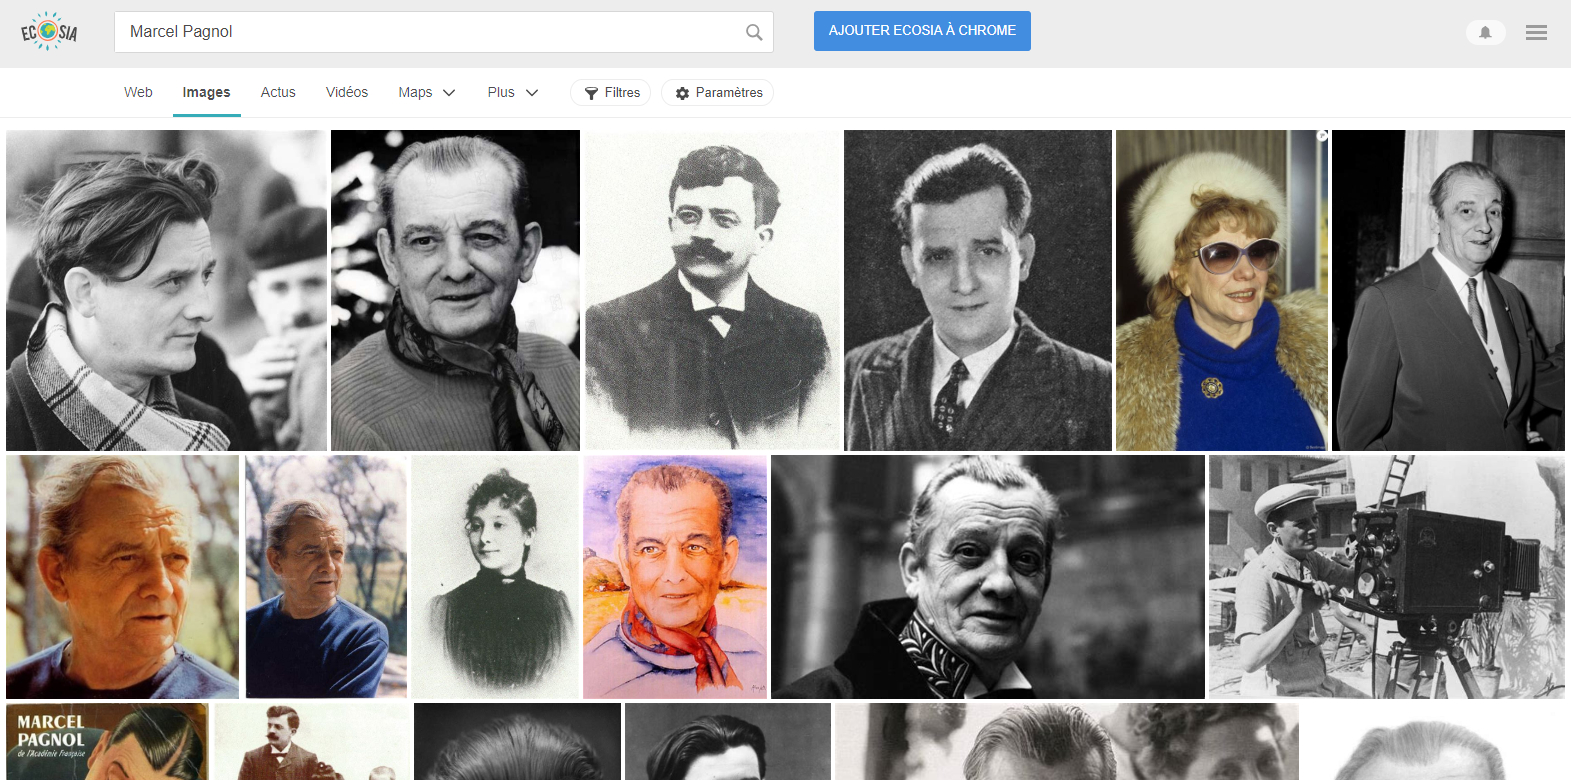Open the sketch of mustached man with bow tie
Image resolution: width=1571 pixels, height=780 pixels.
(711, 290)
